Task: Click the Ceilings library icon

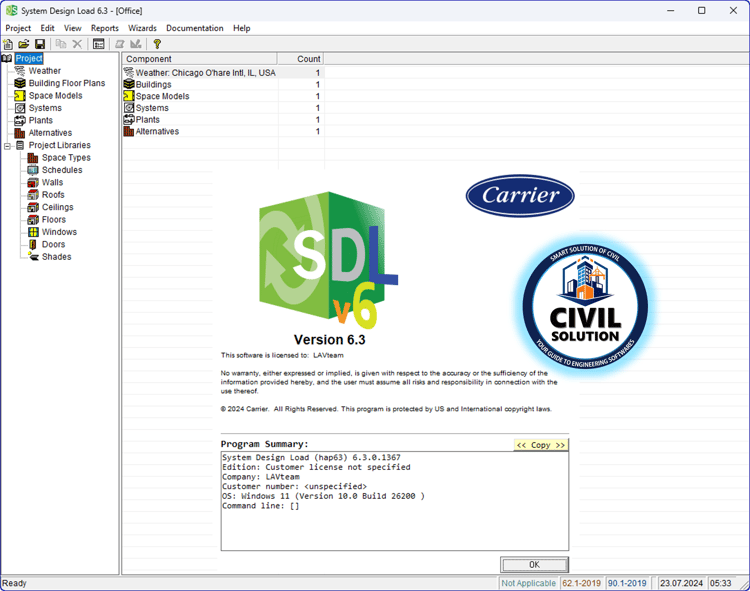Action: pos(33,208)
